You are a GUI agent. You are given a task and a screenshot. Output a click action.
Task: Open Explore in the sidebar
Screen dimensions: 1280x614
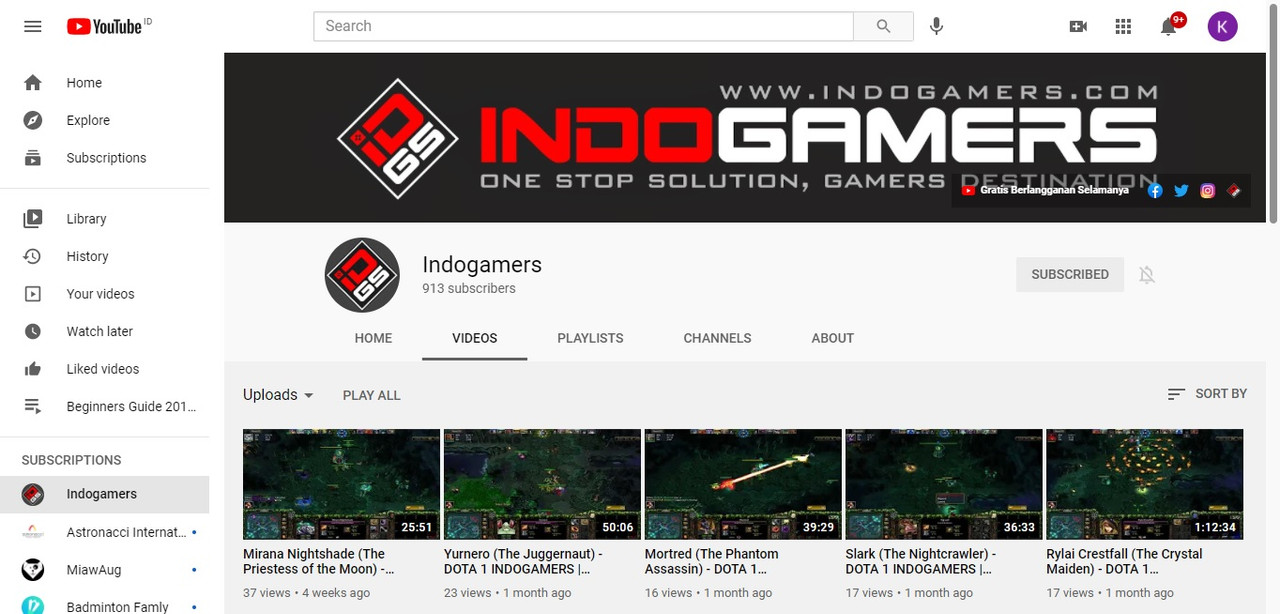pyautogui.click(x=104, y=120)
